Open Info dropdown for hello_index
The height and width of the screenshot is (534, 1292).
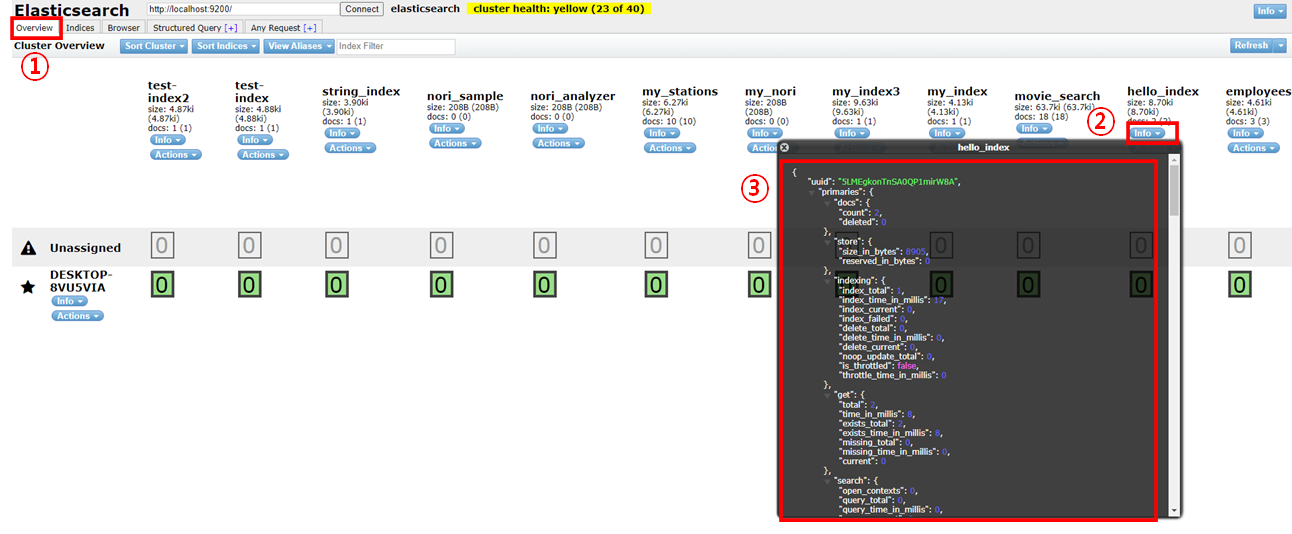point(1145,133)
